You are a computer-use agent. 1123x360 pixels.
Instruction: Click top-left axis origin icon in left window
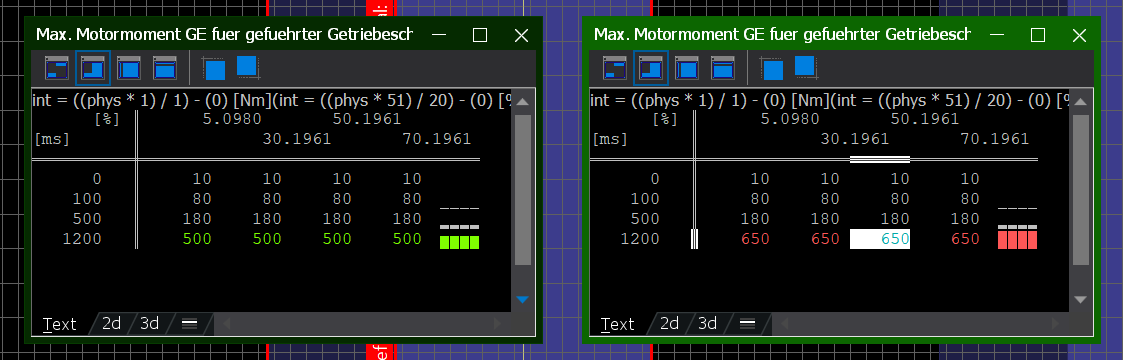pyautogui.click(x=213, y=69)
